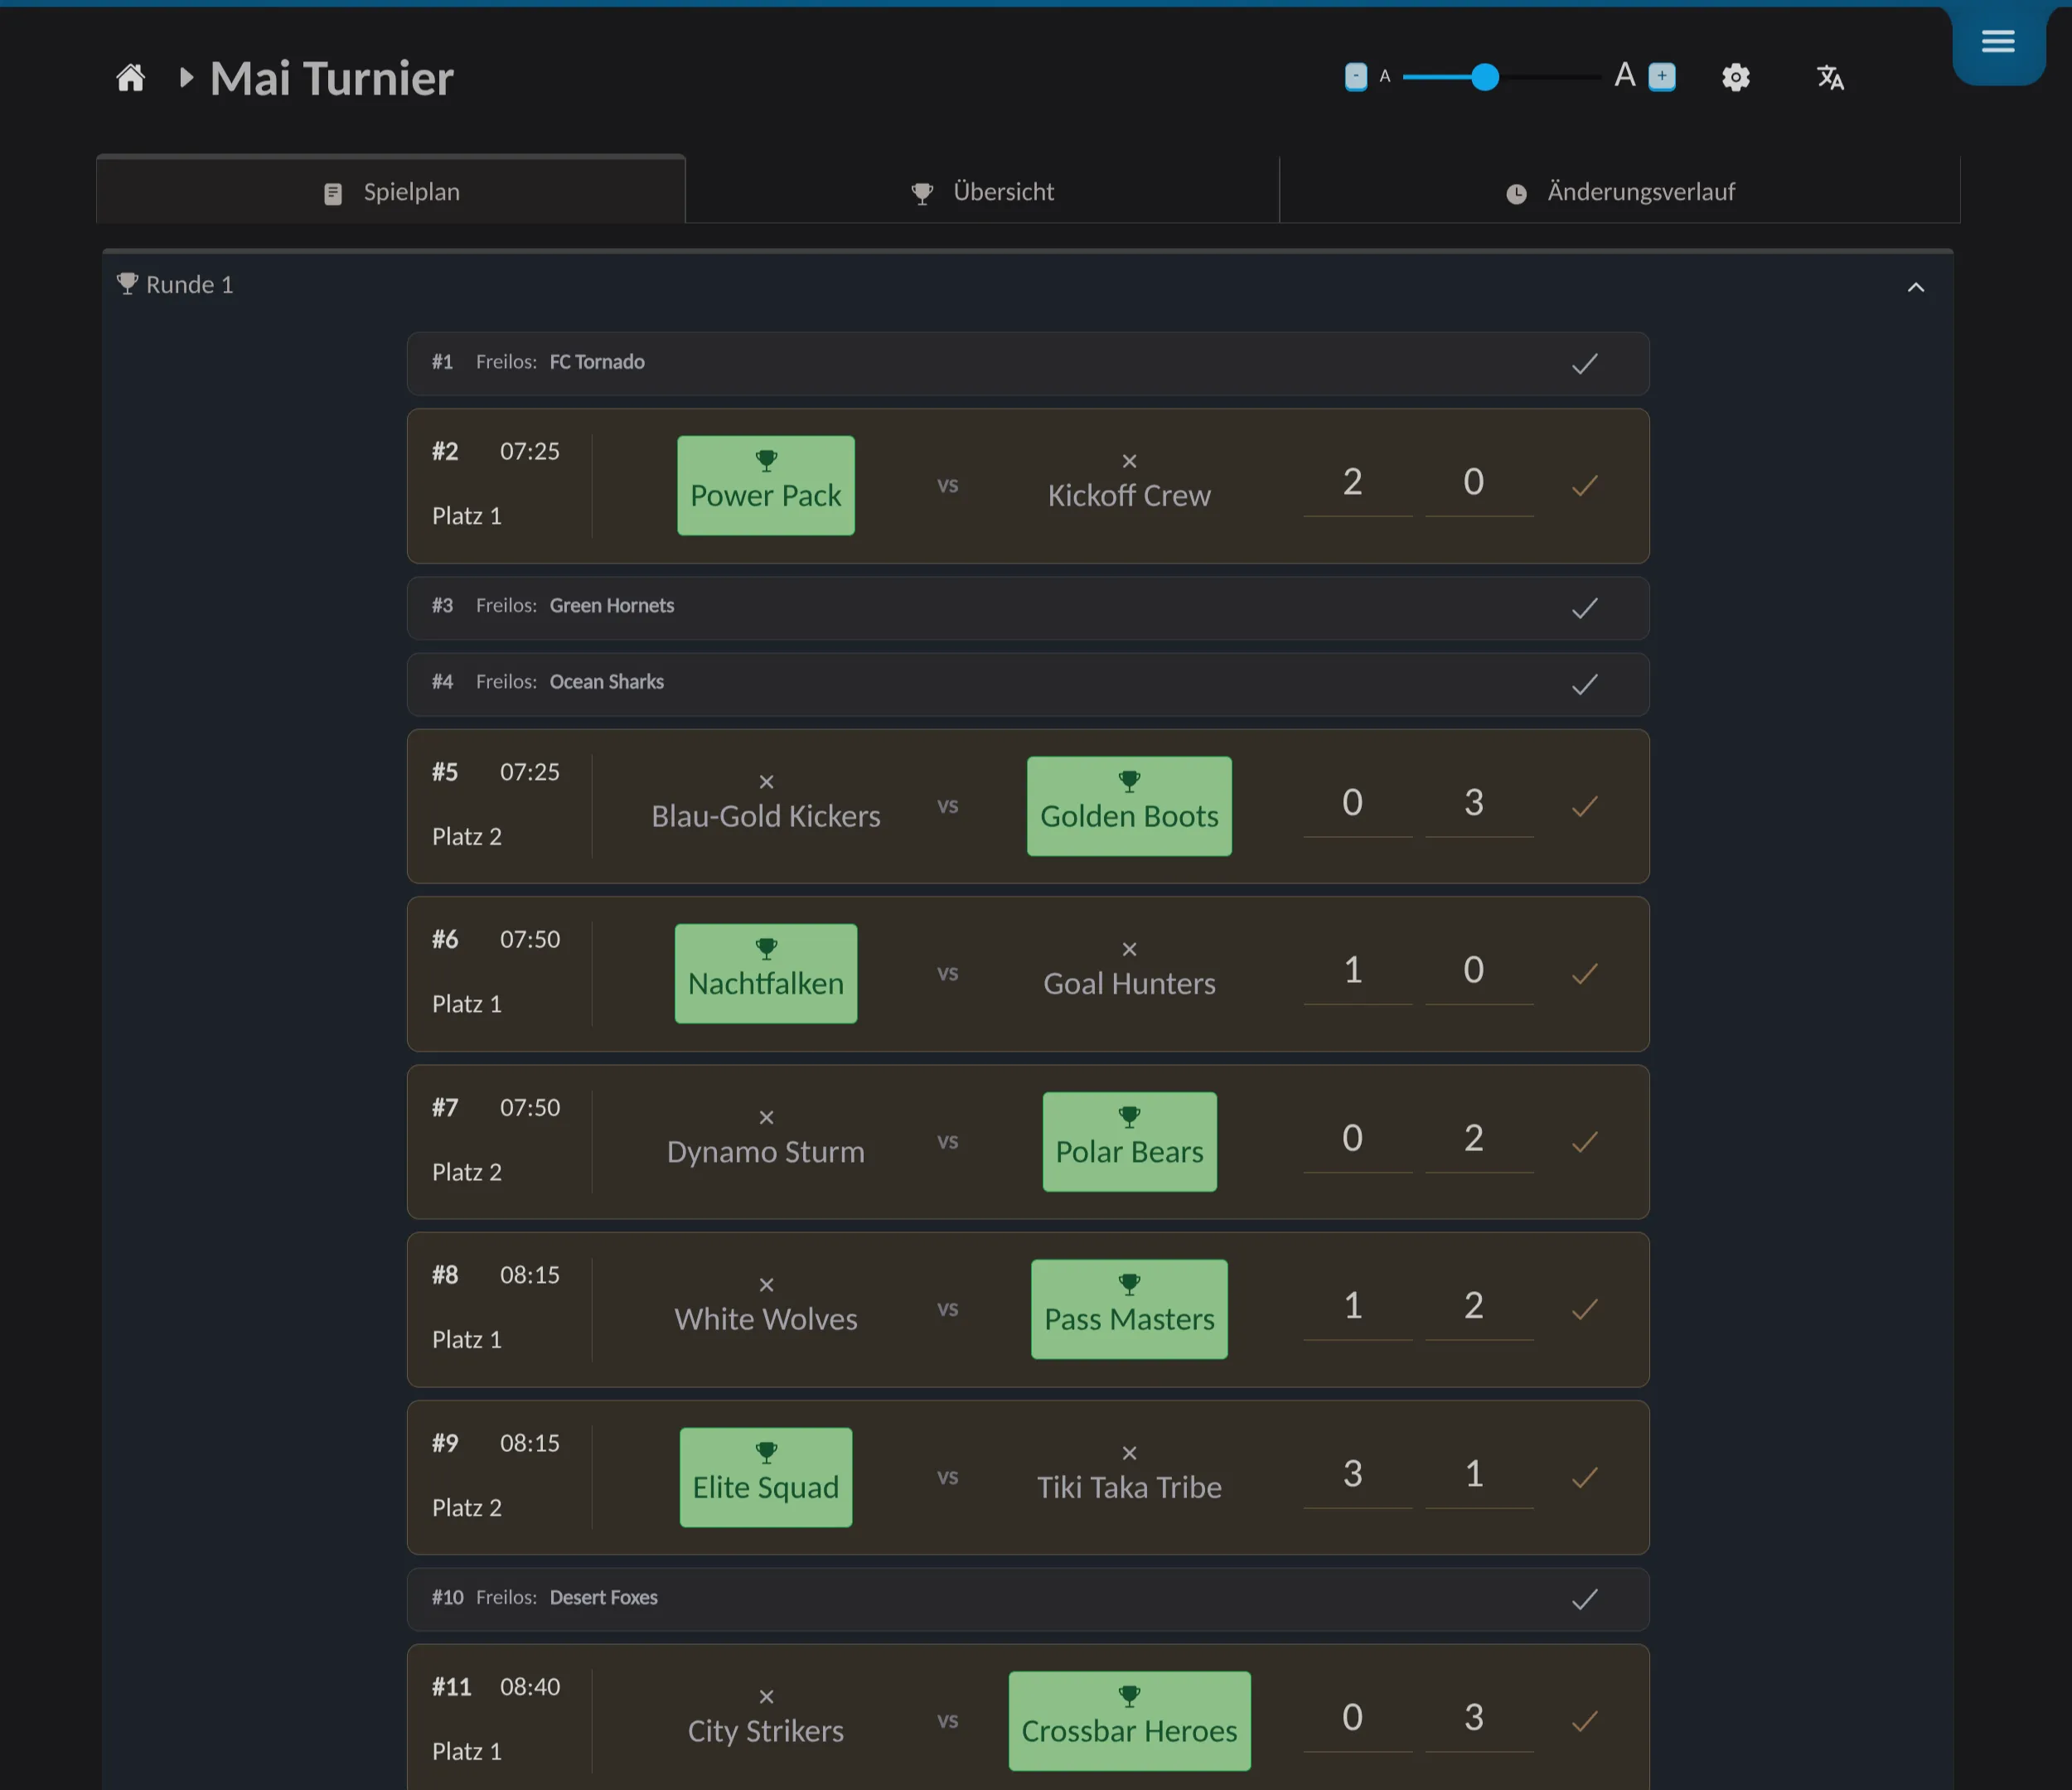Screen dimensions: 2072x1790
Task: Toggle checkmark for FC Tornado Freilos
Action: [x=1585, y=364]
